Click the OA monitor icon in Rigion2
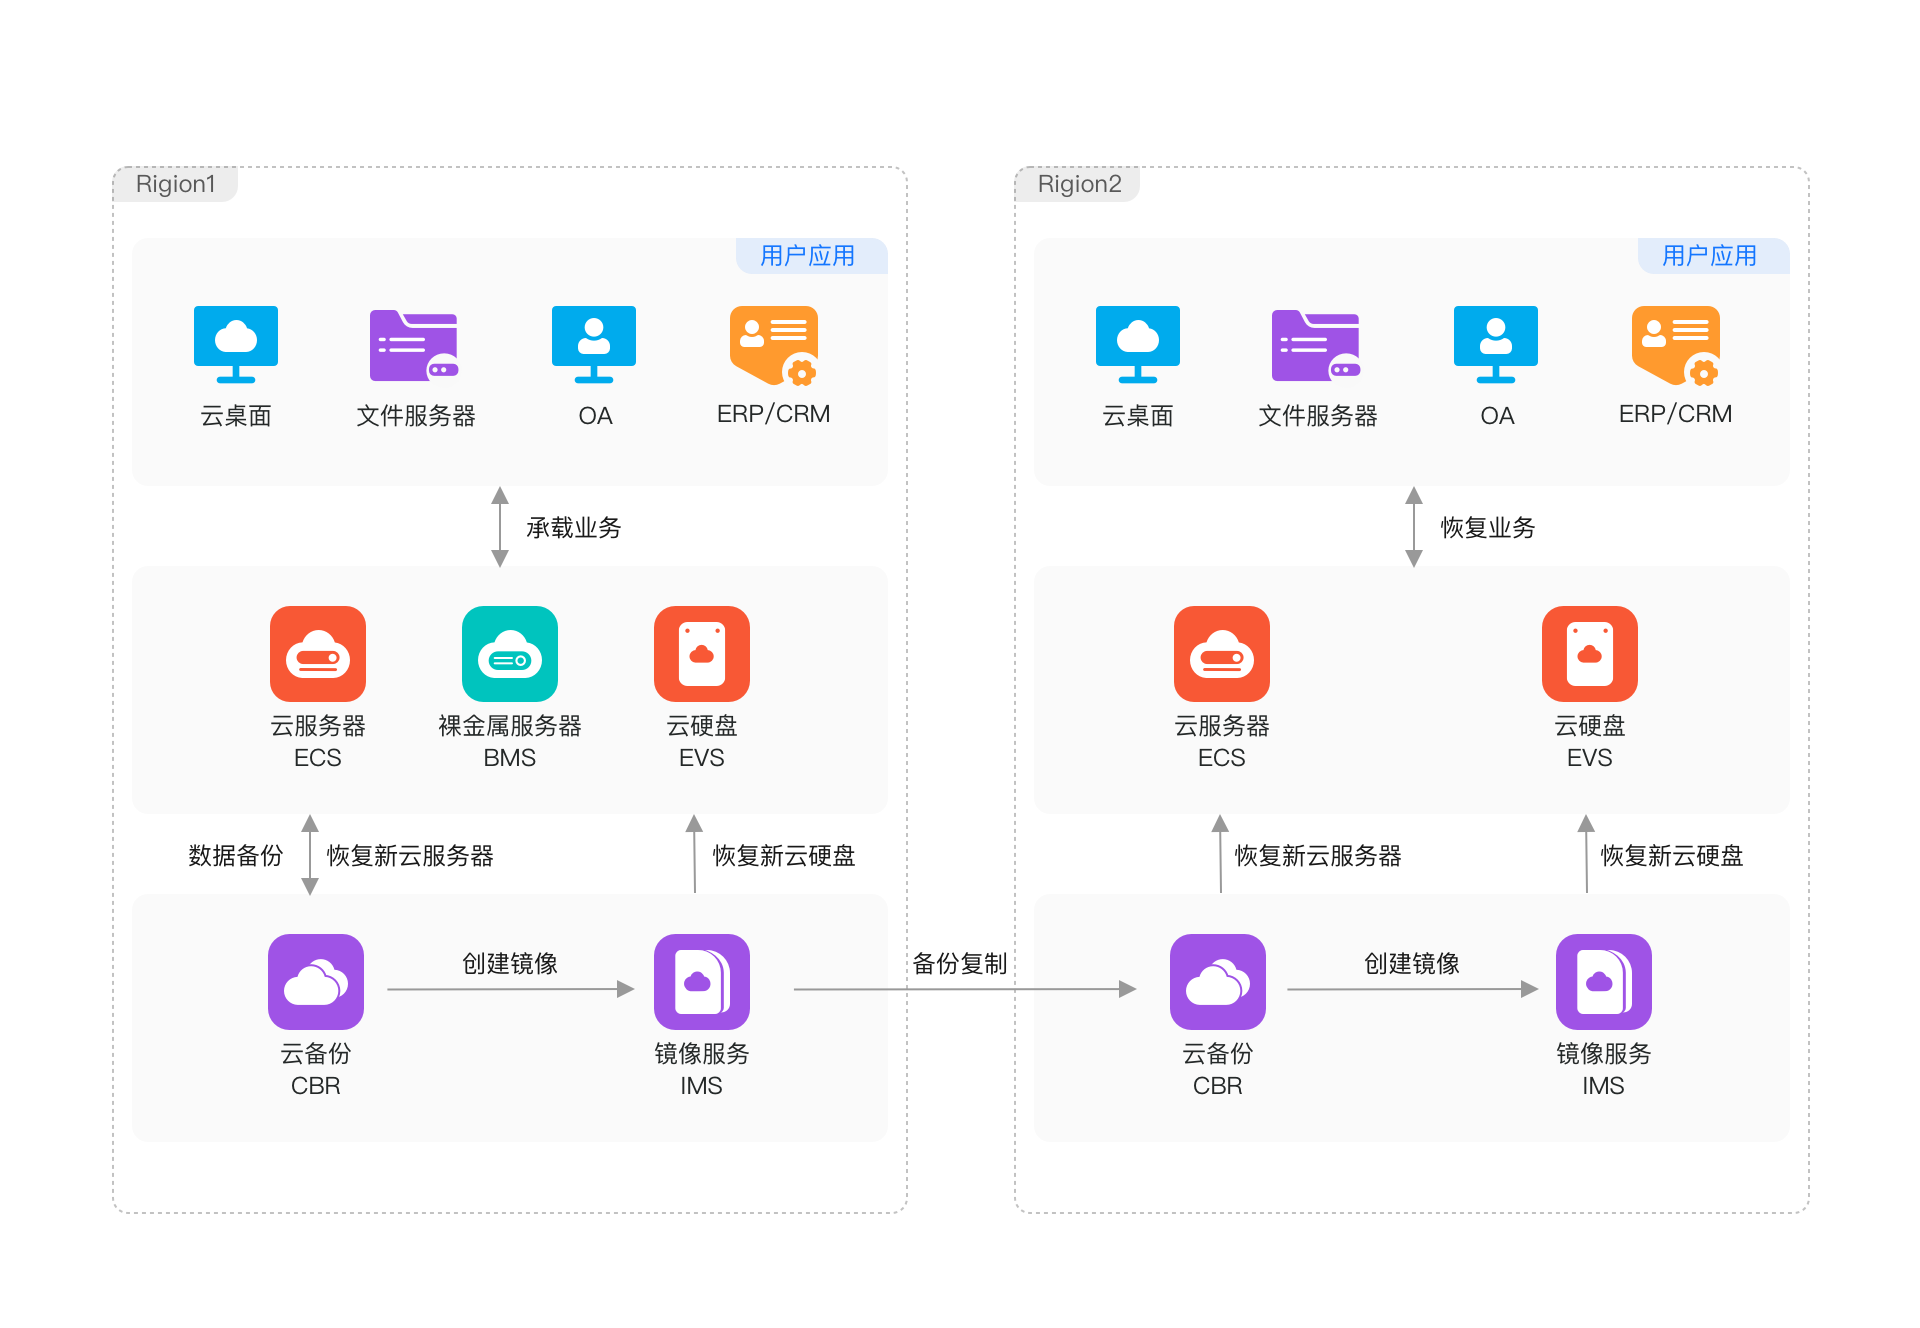 [x=1495, y=344]
